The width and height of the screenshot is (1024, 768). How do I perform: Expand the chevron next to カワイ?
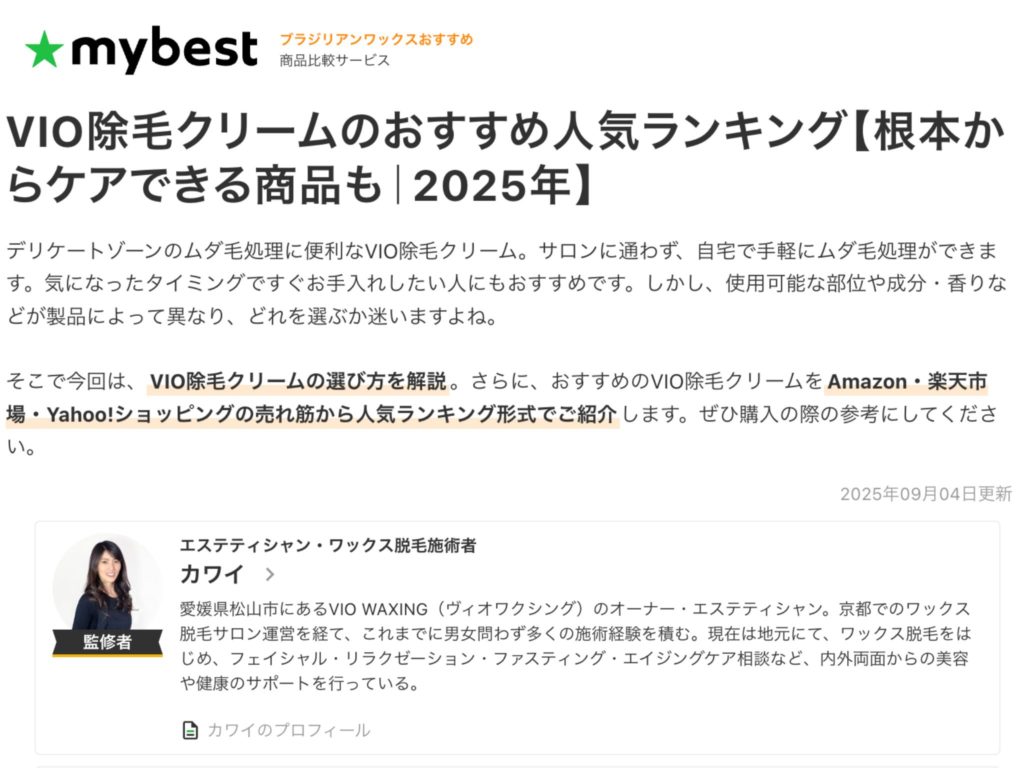[x=269, y=574]
